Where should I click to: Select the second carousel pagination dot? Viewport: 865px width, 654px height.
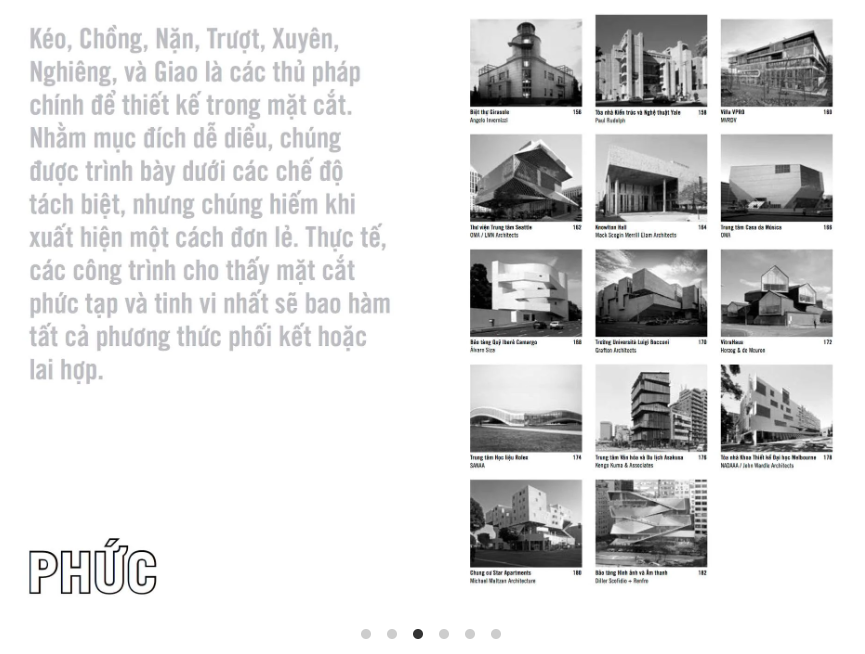point(392,634)
